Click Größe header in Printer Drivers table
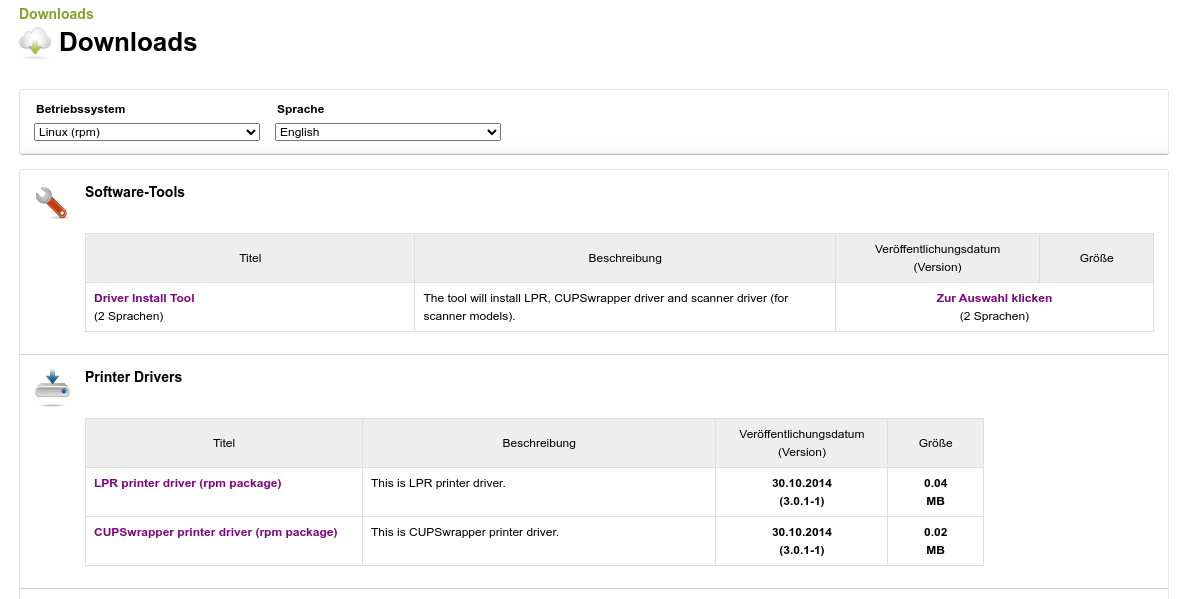 [935, 443]
